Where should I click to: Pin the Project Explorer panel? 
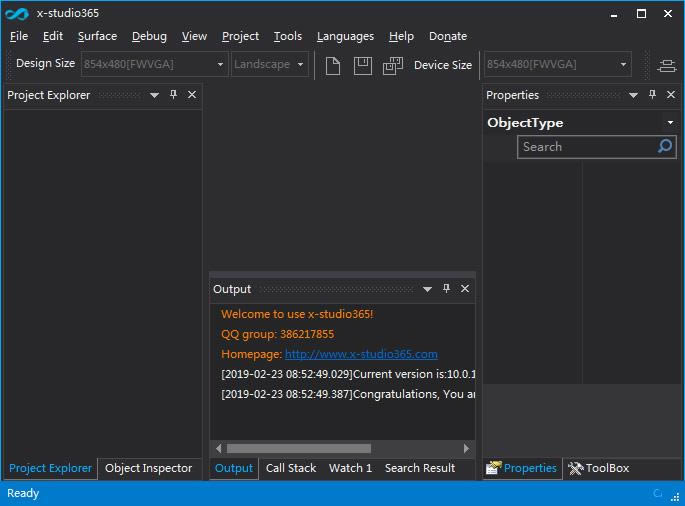coord(173,94)
